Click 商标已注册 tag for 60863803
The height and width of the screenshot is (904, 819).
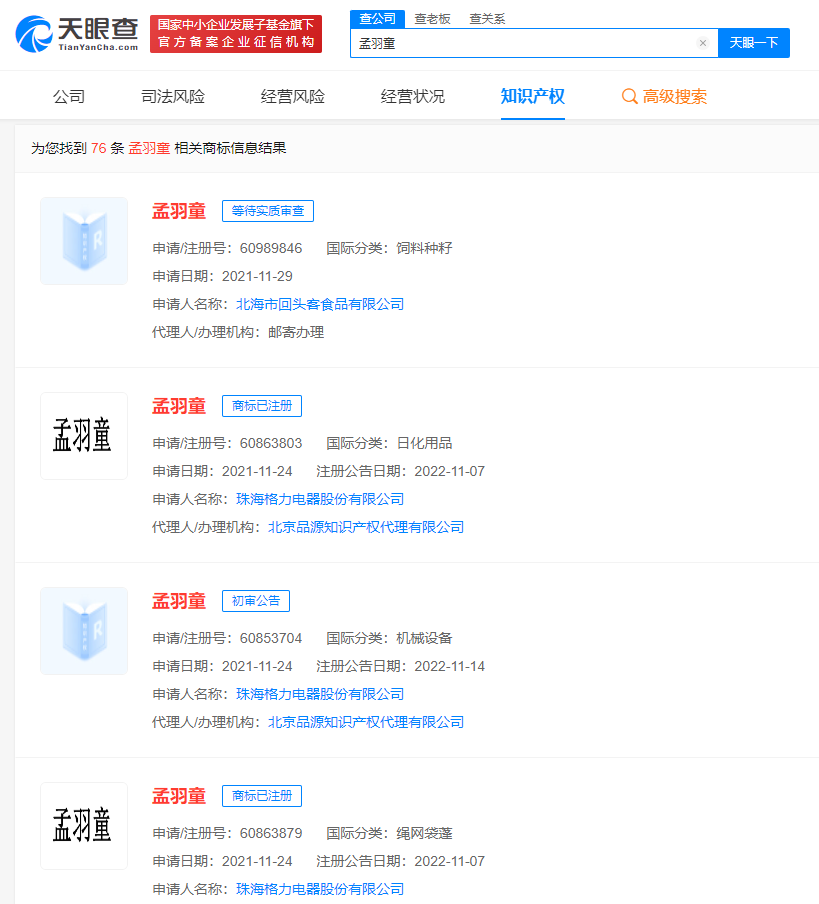[262, 406]
